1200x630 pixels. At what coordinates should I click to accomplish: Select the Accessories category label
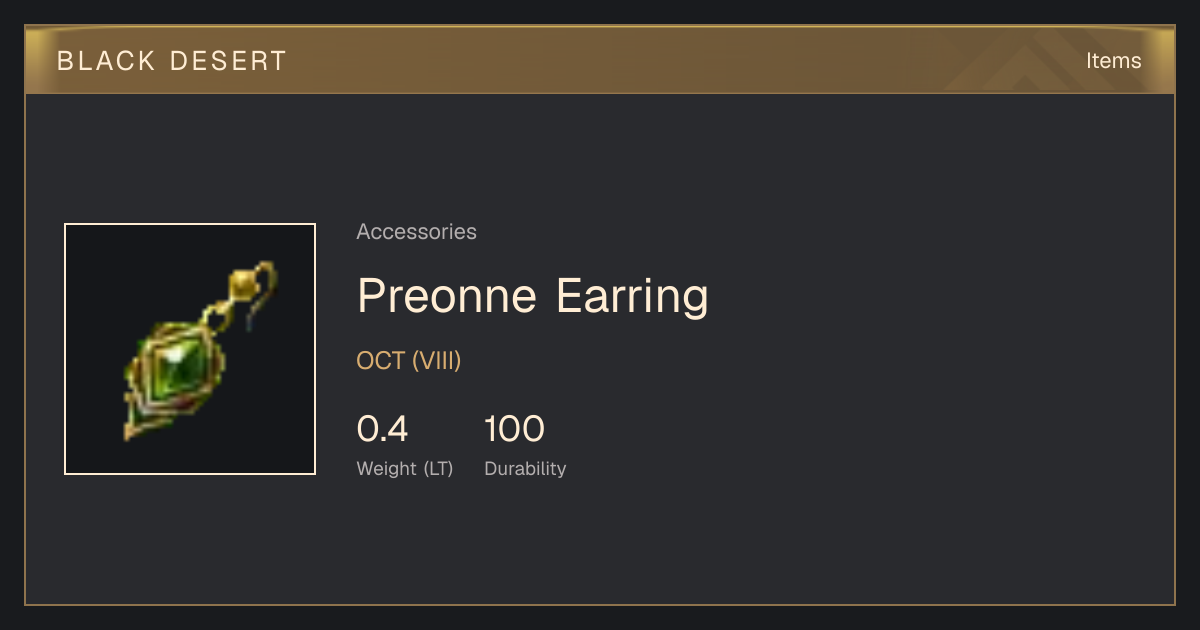[x=416, y=232]
